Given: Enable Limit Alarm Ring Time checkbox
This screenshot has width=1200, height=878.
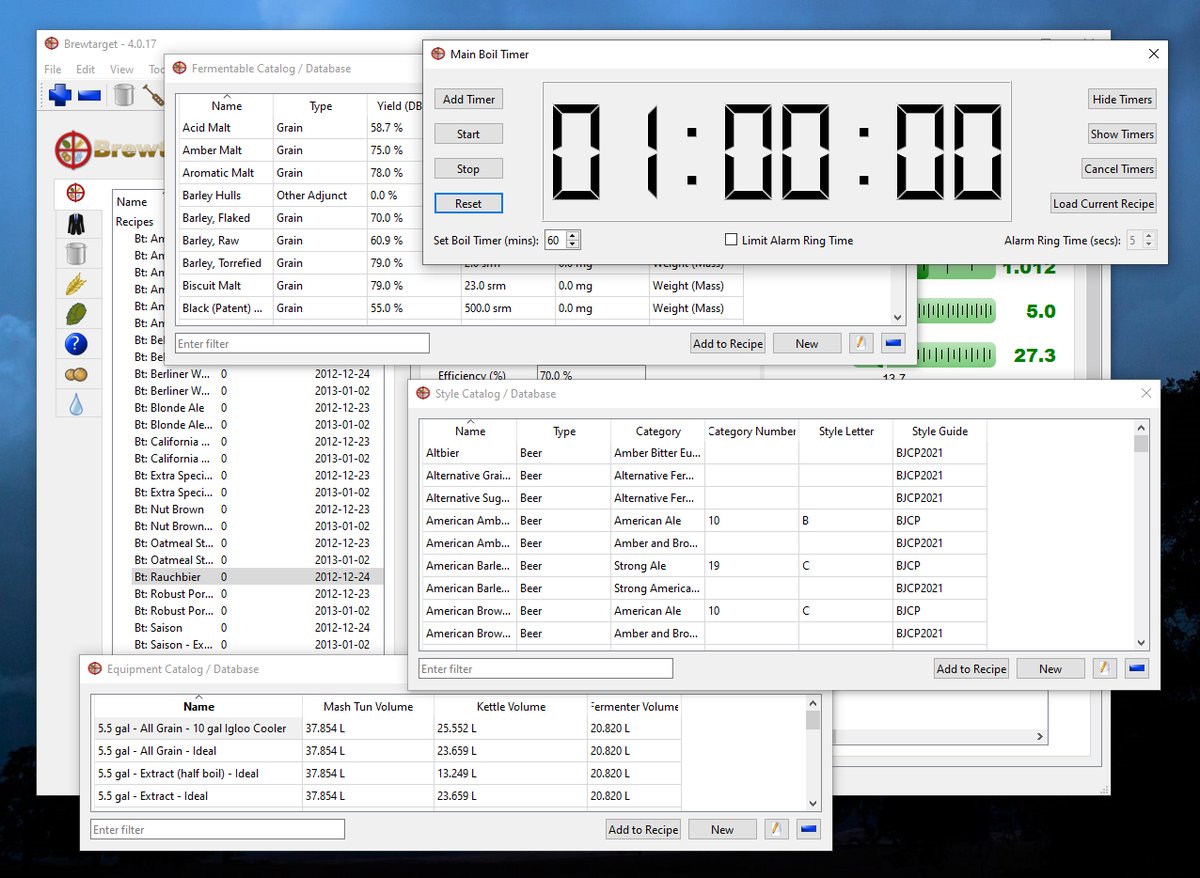Looking at the screenshot, I should [x=732, y=240].
